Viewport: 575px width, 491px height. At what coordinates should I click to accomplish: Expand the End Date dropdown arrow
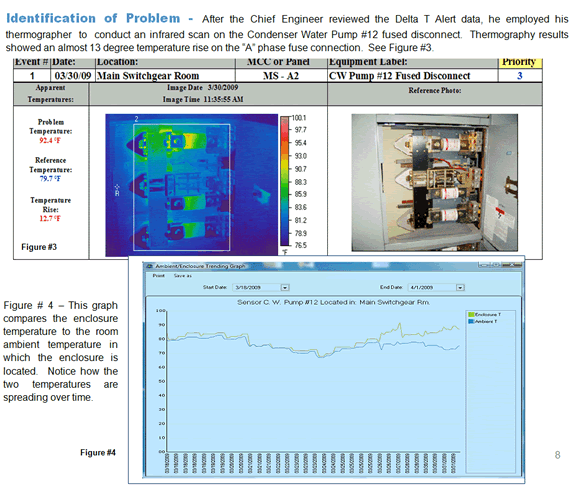pos(460,287)
